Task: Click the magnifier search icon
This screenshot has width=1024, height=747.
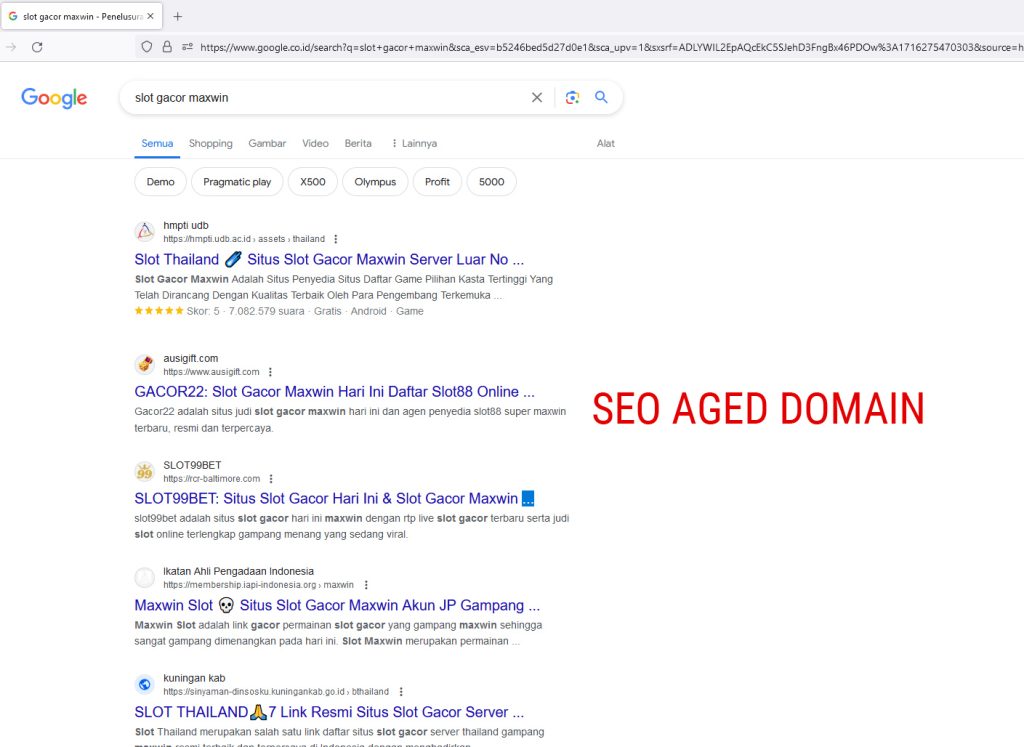Action: (601, 97)
